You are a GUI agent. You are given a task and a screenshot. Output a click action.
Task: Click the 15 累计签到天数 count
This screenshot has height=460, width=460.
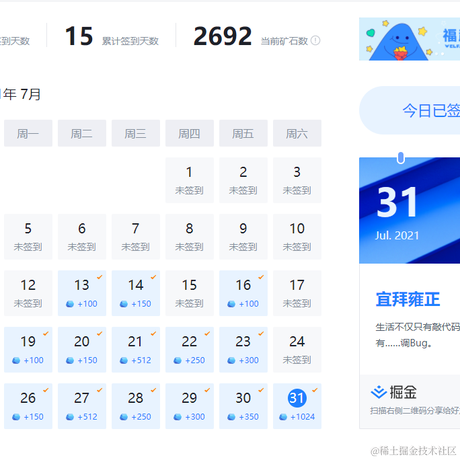79,36
